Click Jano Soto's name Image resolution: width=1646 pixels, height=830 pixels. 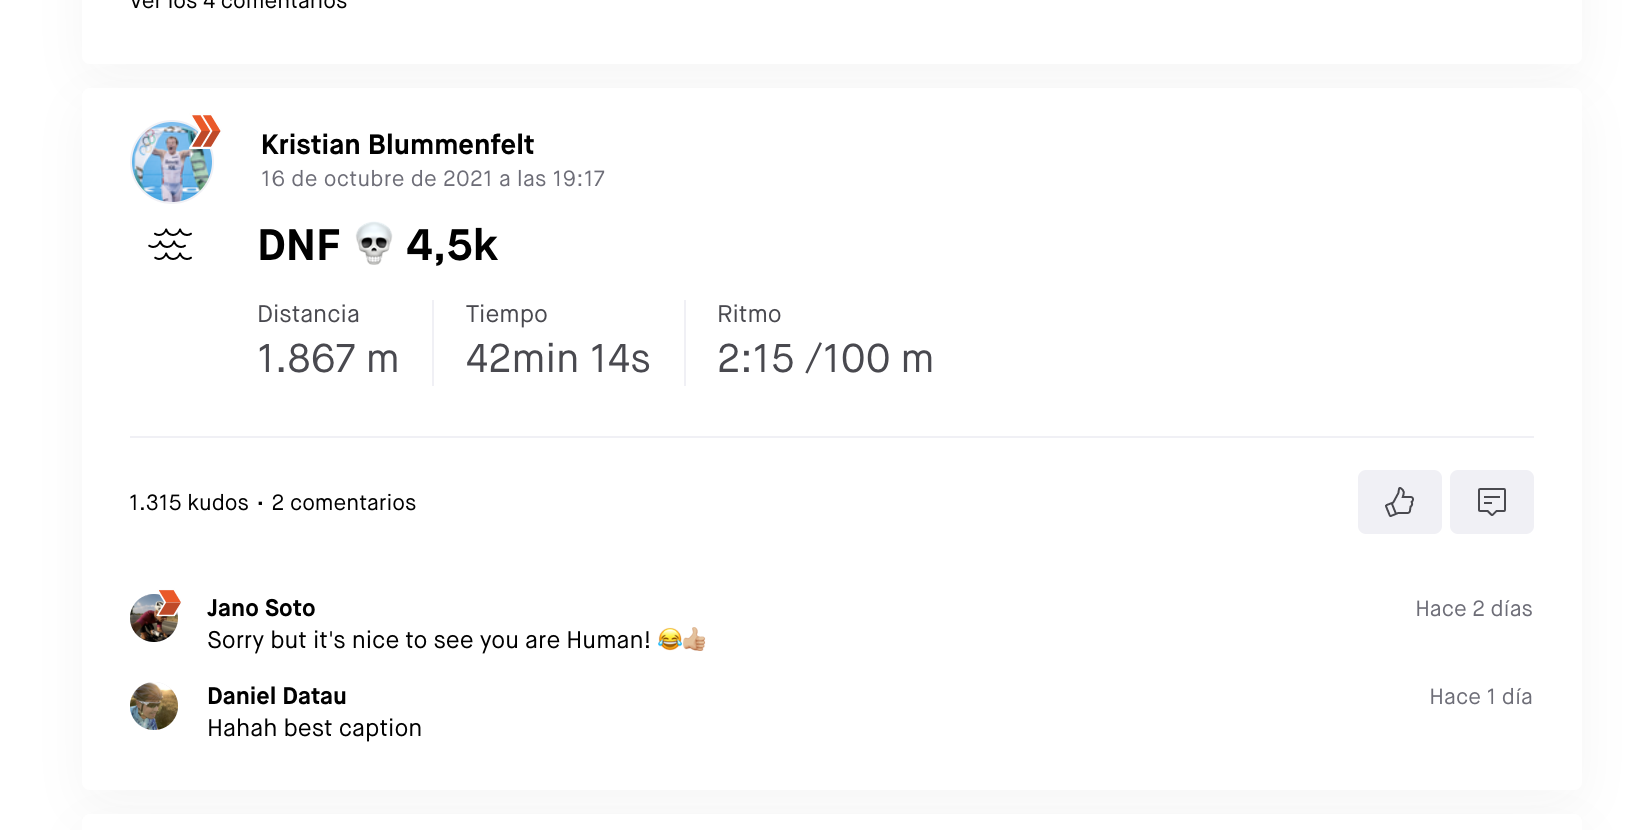[261, 608]
